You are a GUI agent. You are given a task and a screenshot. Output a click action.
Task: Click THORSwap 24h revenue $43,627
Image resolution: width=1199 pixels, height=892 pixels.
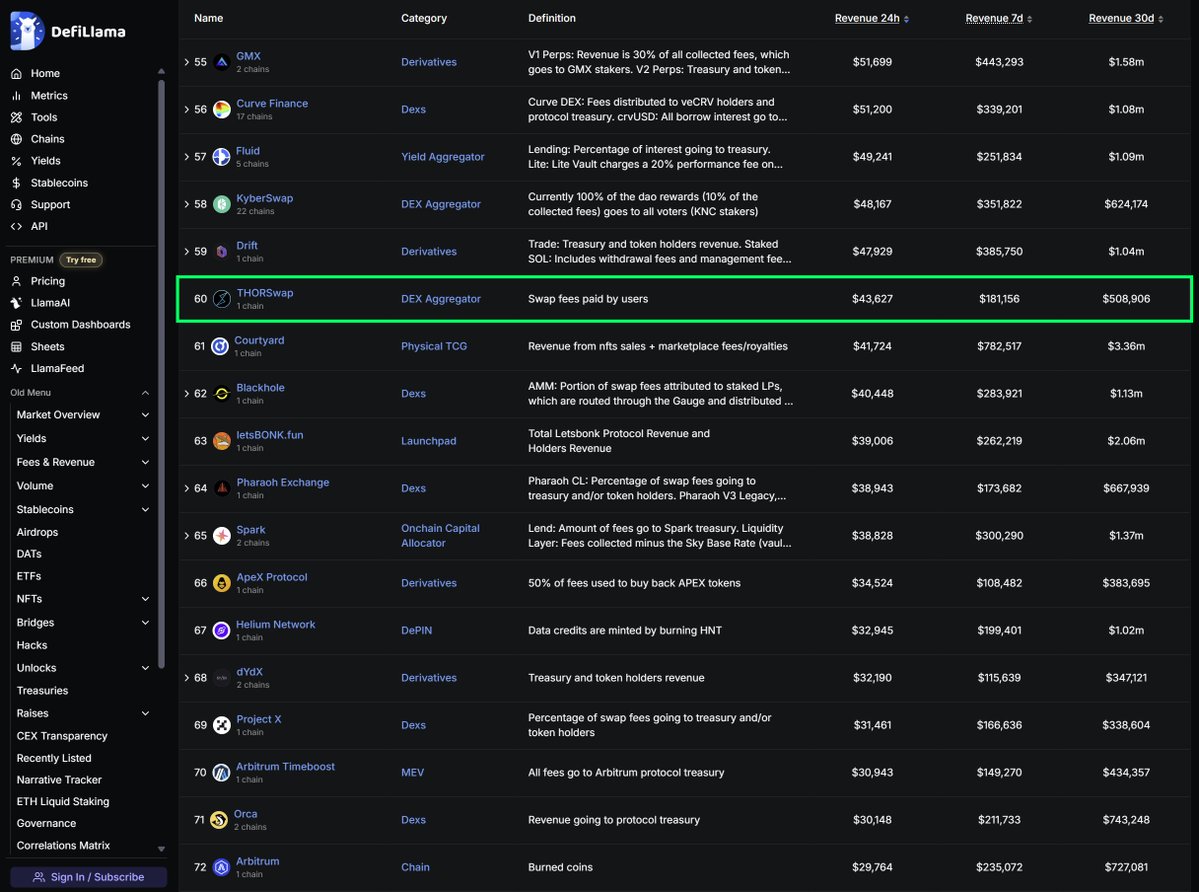tap(872, 299)
